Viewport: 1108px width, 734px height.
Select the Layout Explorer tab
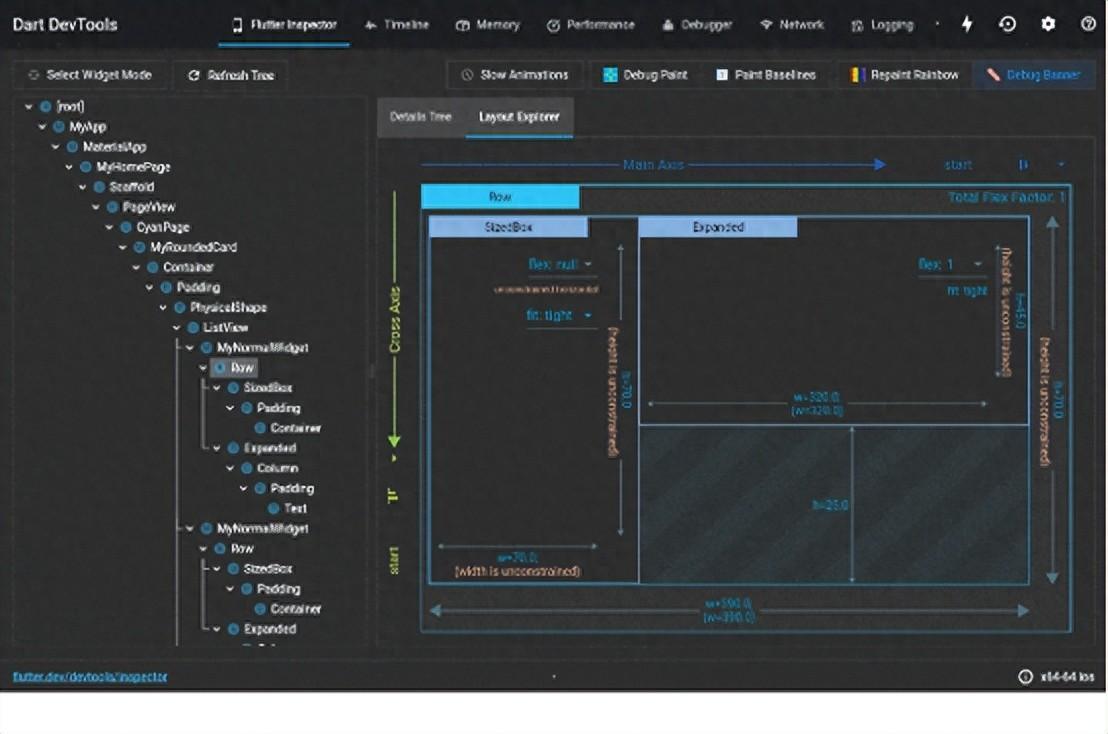(519, 117)
